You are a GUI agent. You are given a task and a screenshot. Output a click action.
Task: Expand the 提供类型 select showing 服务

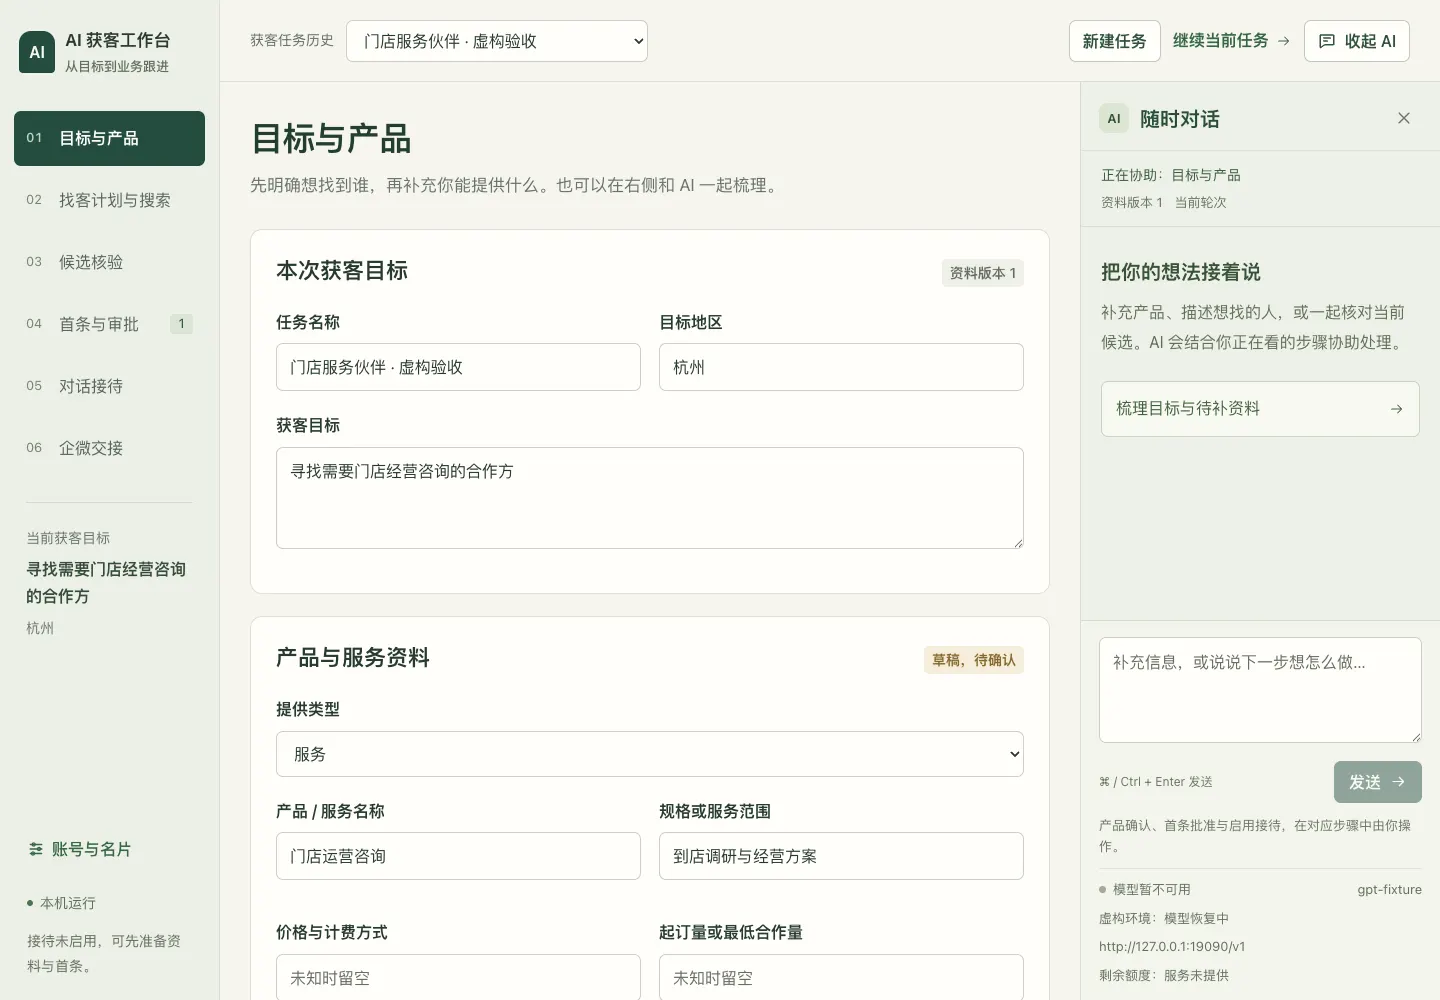point(650,754)
